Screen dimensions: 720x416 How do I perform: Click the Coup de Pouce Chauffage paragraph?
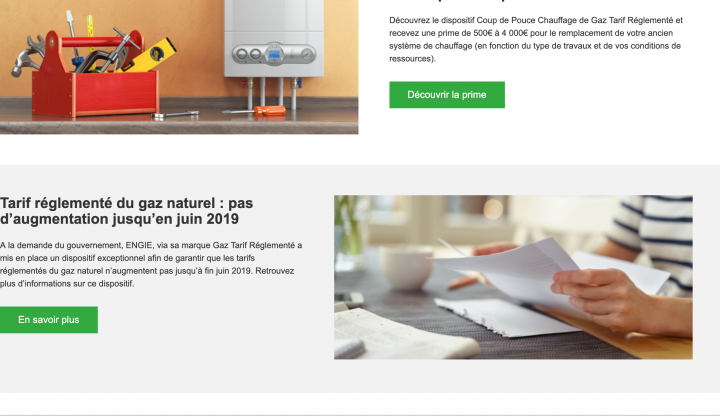point(535,39)
